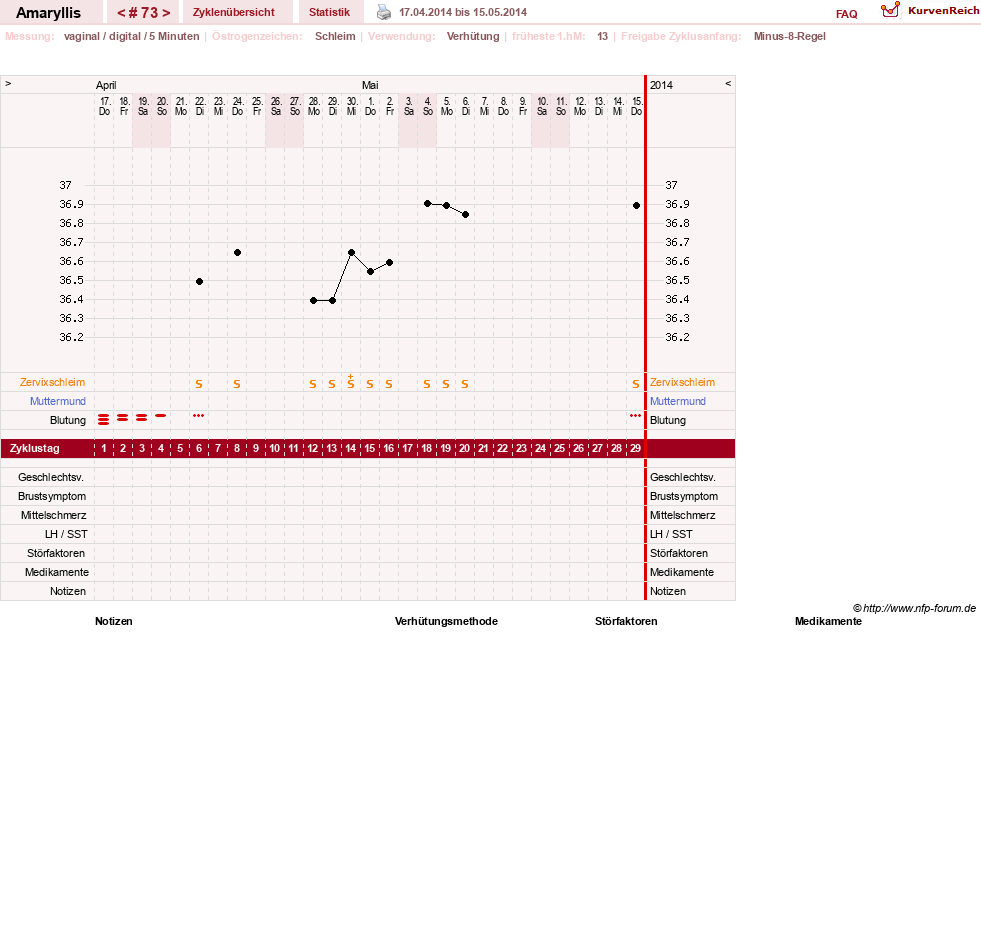The image size is (981, 940).
Task: Click the Störfaktoren heading below chart
Action: click(626, 621)
